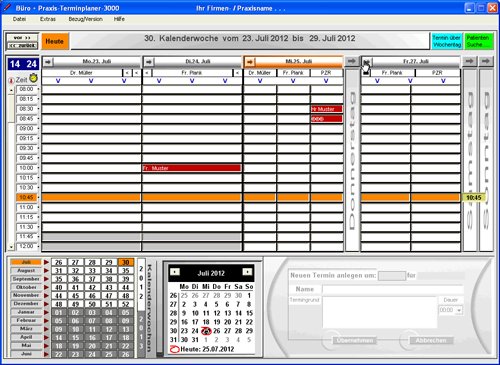Expand the collapsed Samstag column arrow
The image size is (500, 365).
pos(469,61)
